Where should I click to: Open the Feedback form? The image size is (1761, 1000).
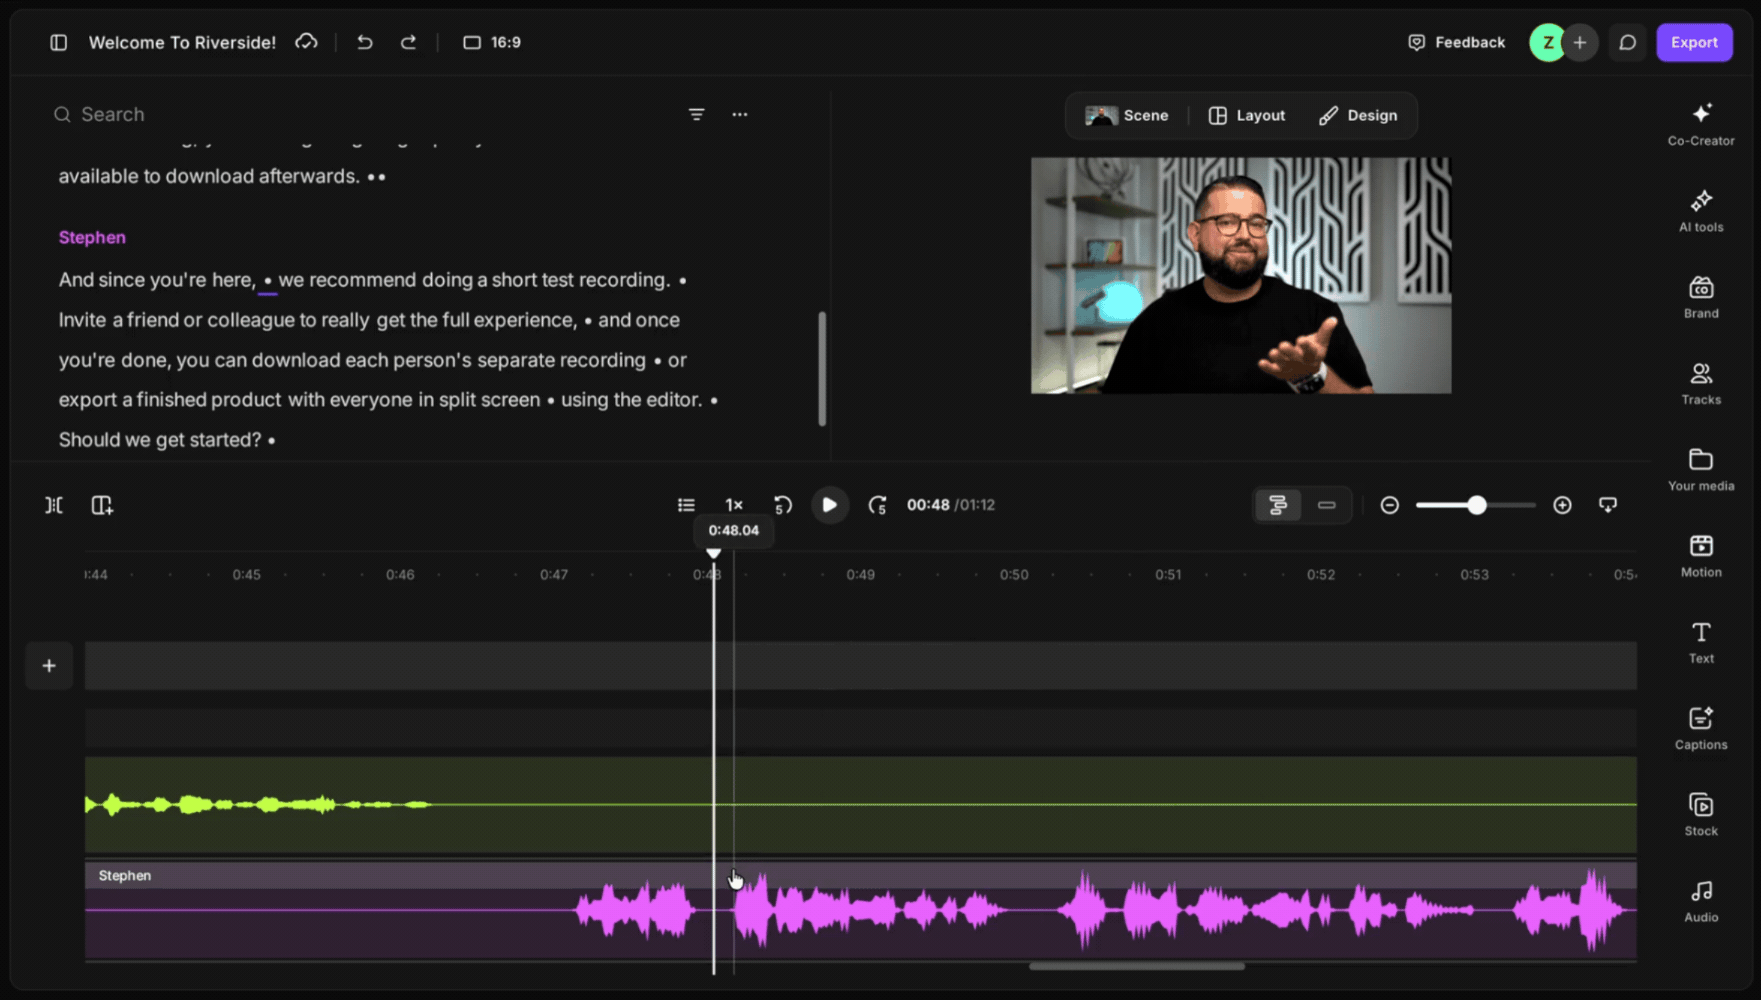click(x=1456, y=42)
